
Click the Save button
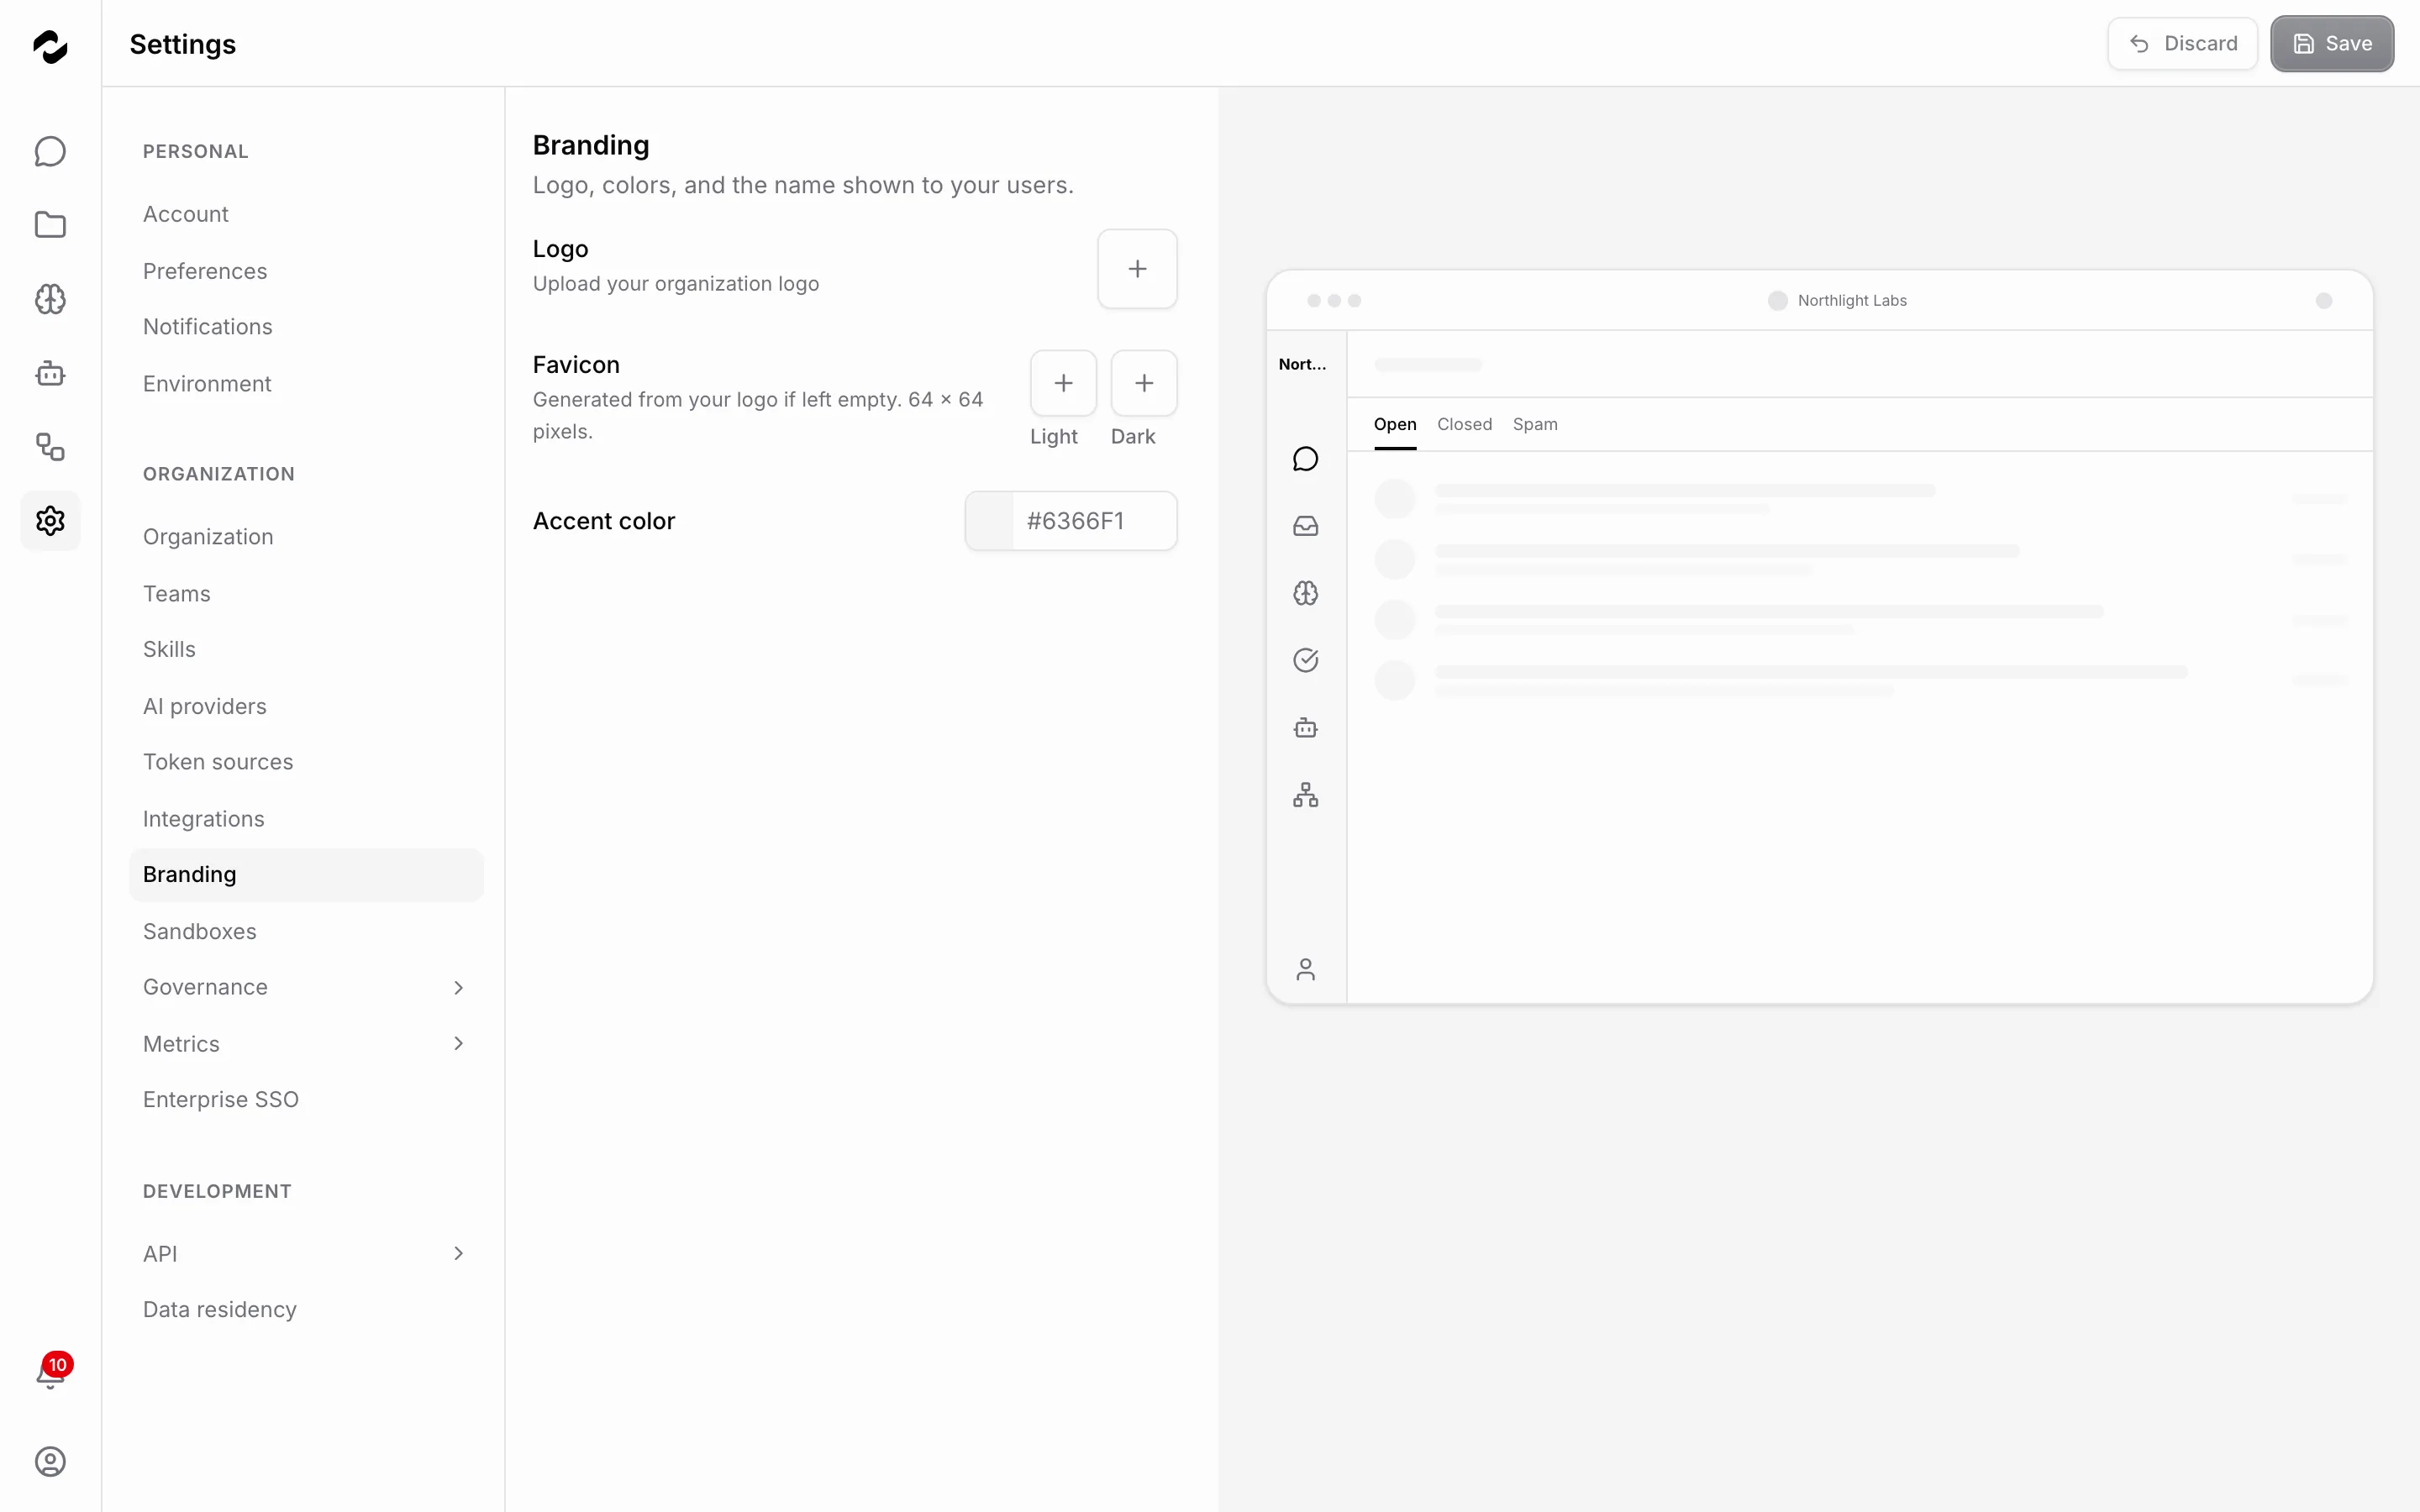(2331, 44)
